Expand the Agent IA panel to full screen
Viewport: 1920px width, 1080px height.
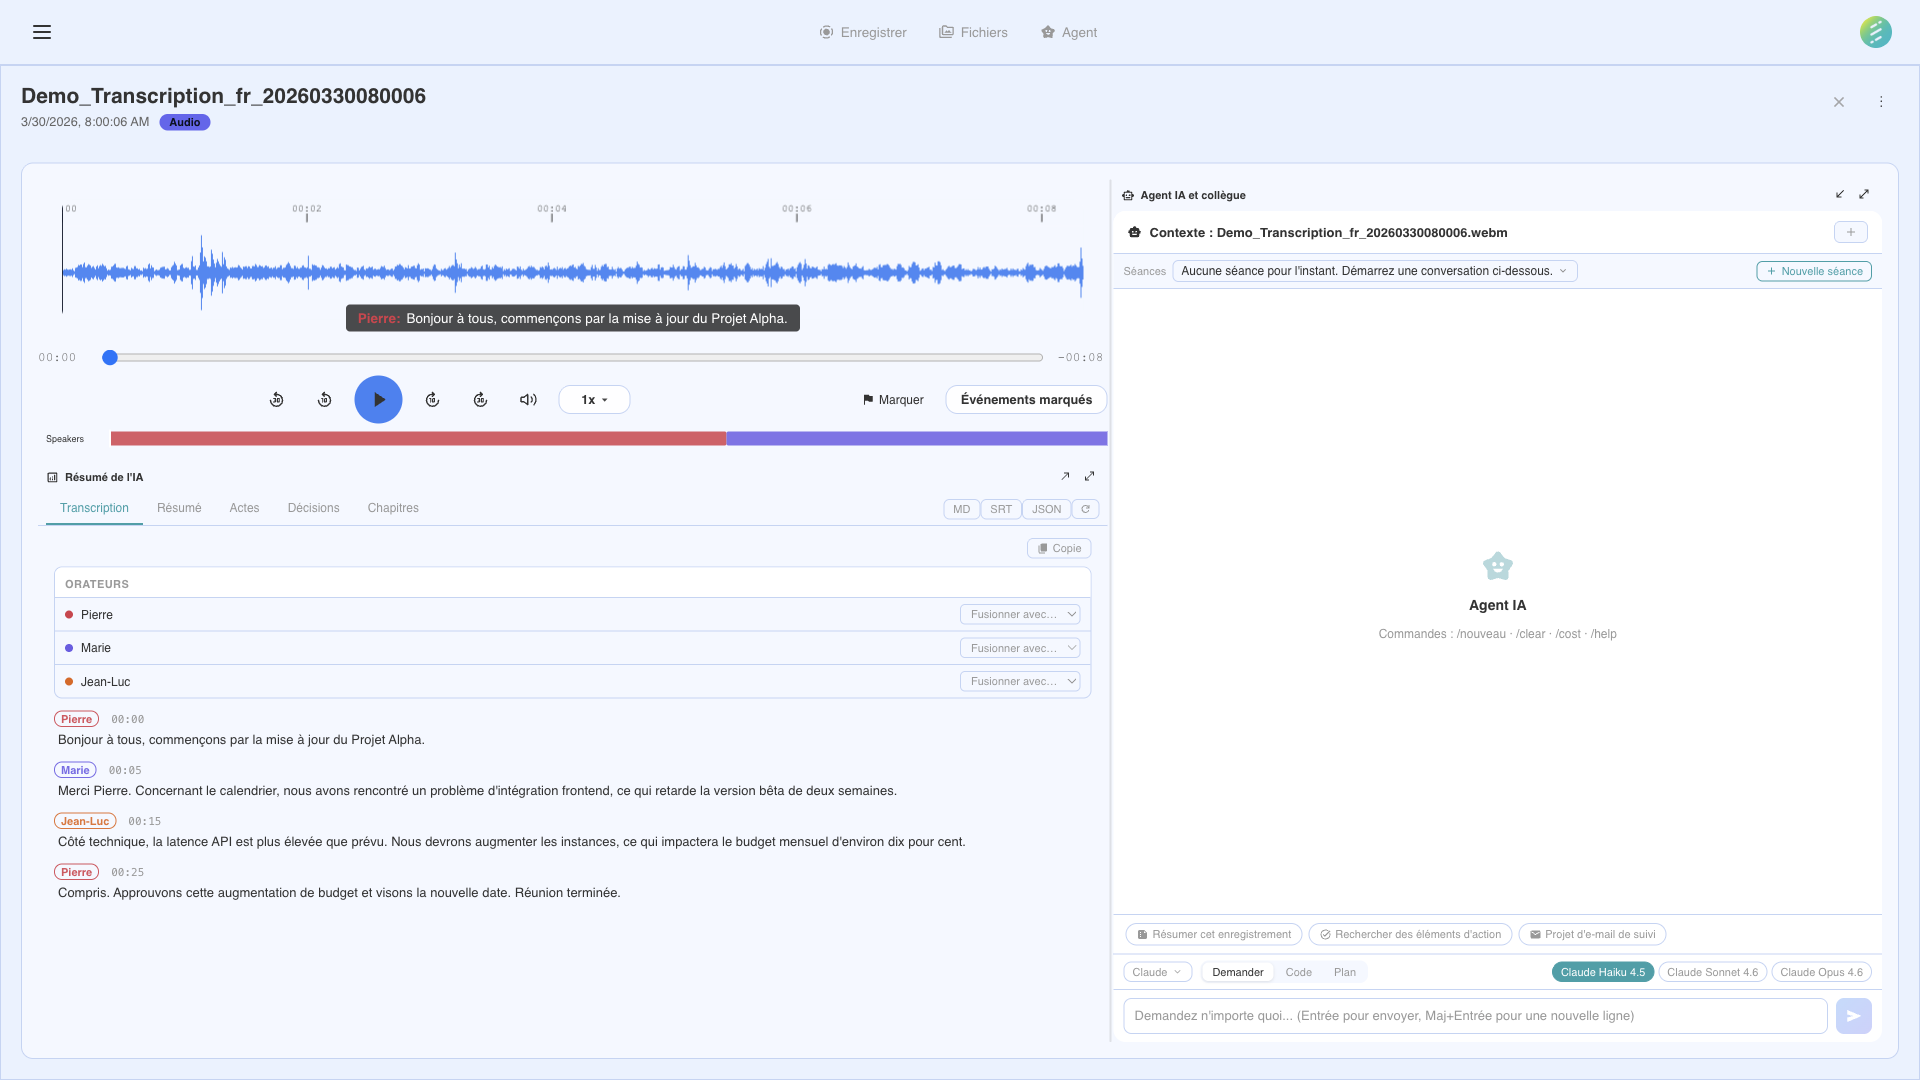pos(1865,194)
